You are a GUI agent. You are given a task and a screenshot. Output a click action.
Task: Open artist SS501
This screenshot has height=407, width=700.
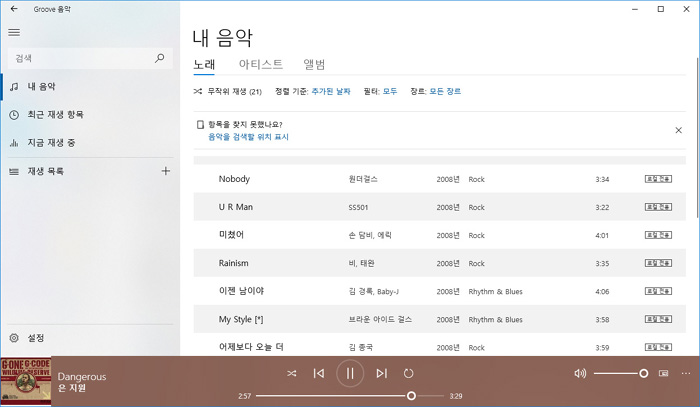coord(358,208)
